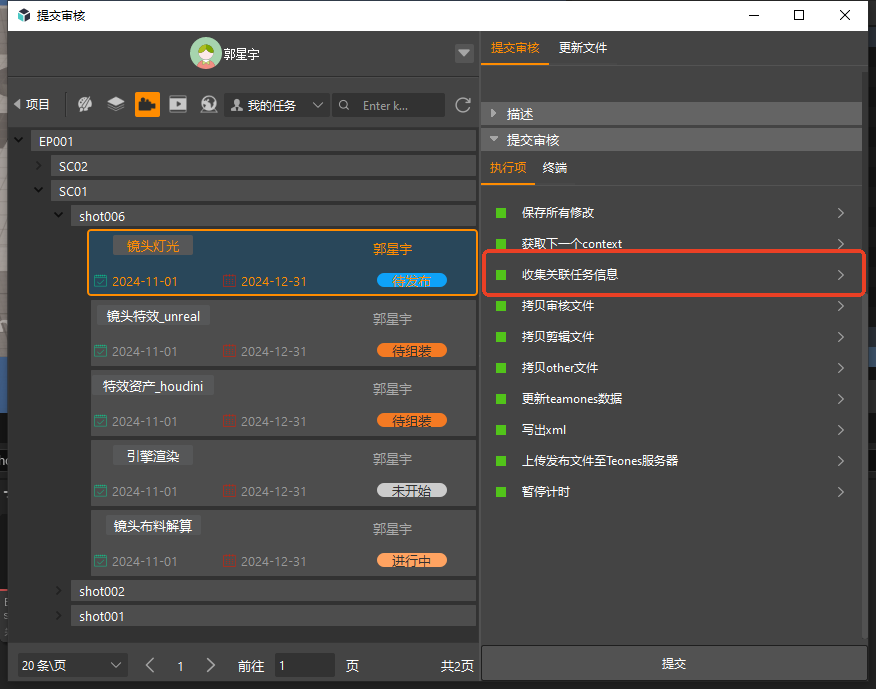876x689 pixels.
Task: Expand the shot002 node
Action: pos(59,590)
